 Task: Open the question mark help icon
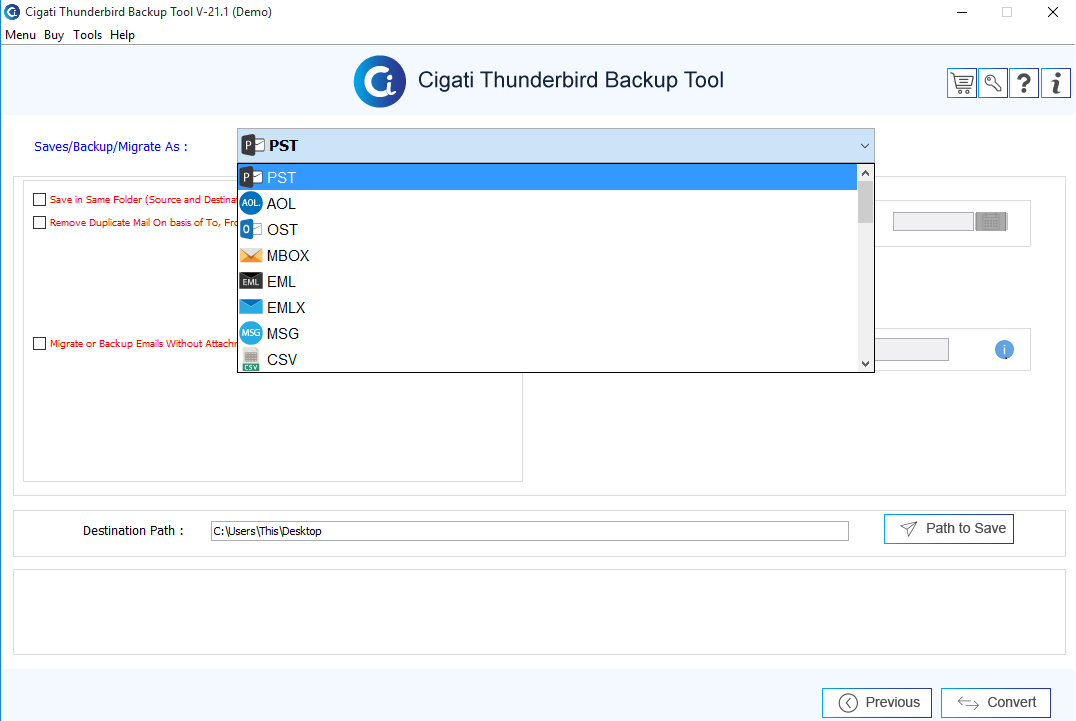coord(1024,84)
